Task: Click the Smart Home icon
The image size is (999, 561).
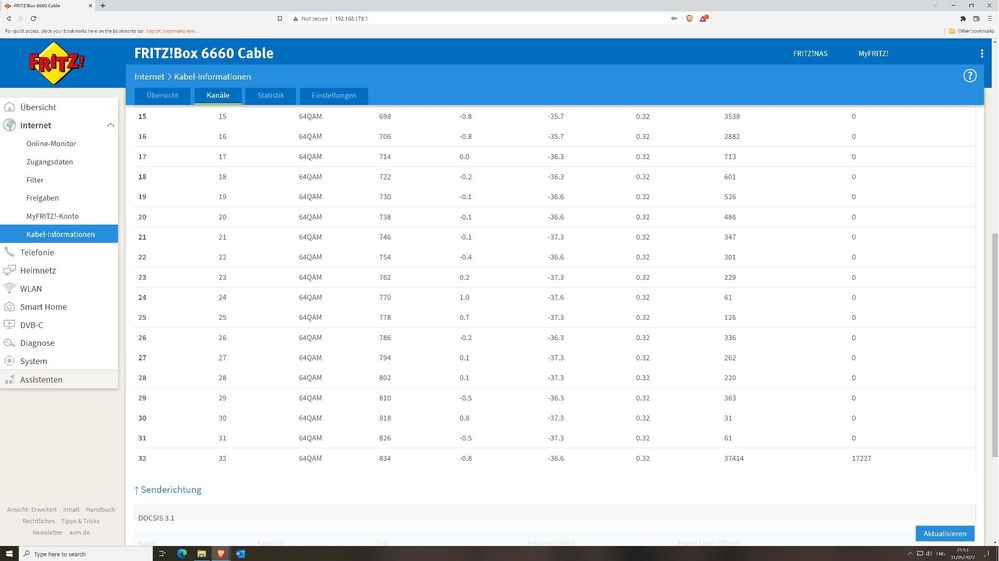Action: (x=10, y=306)
